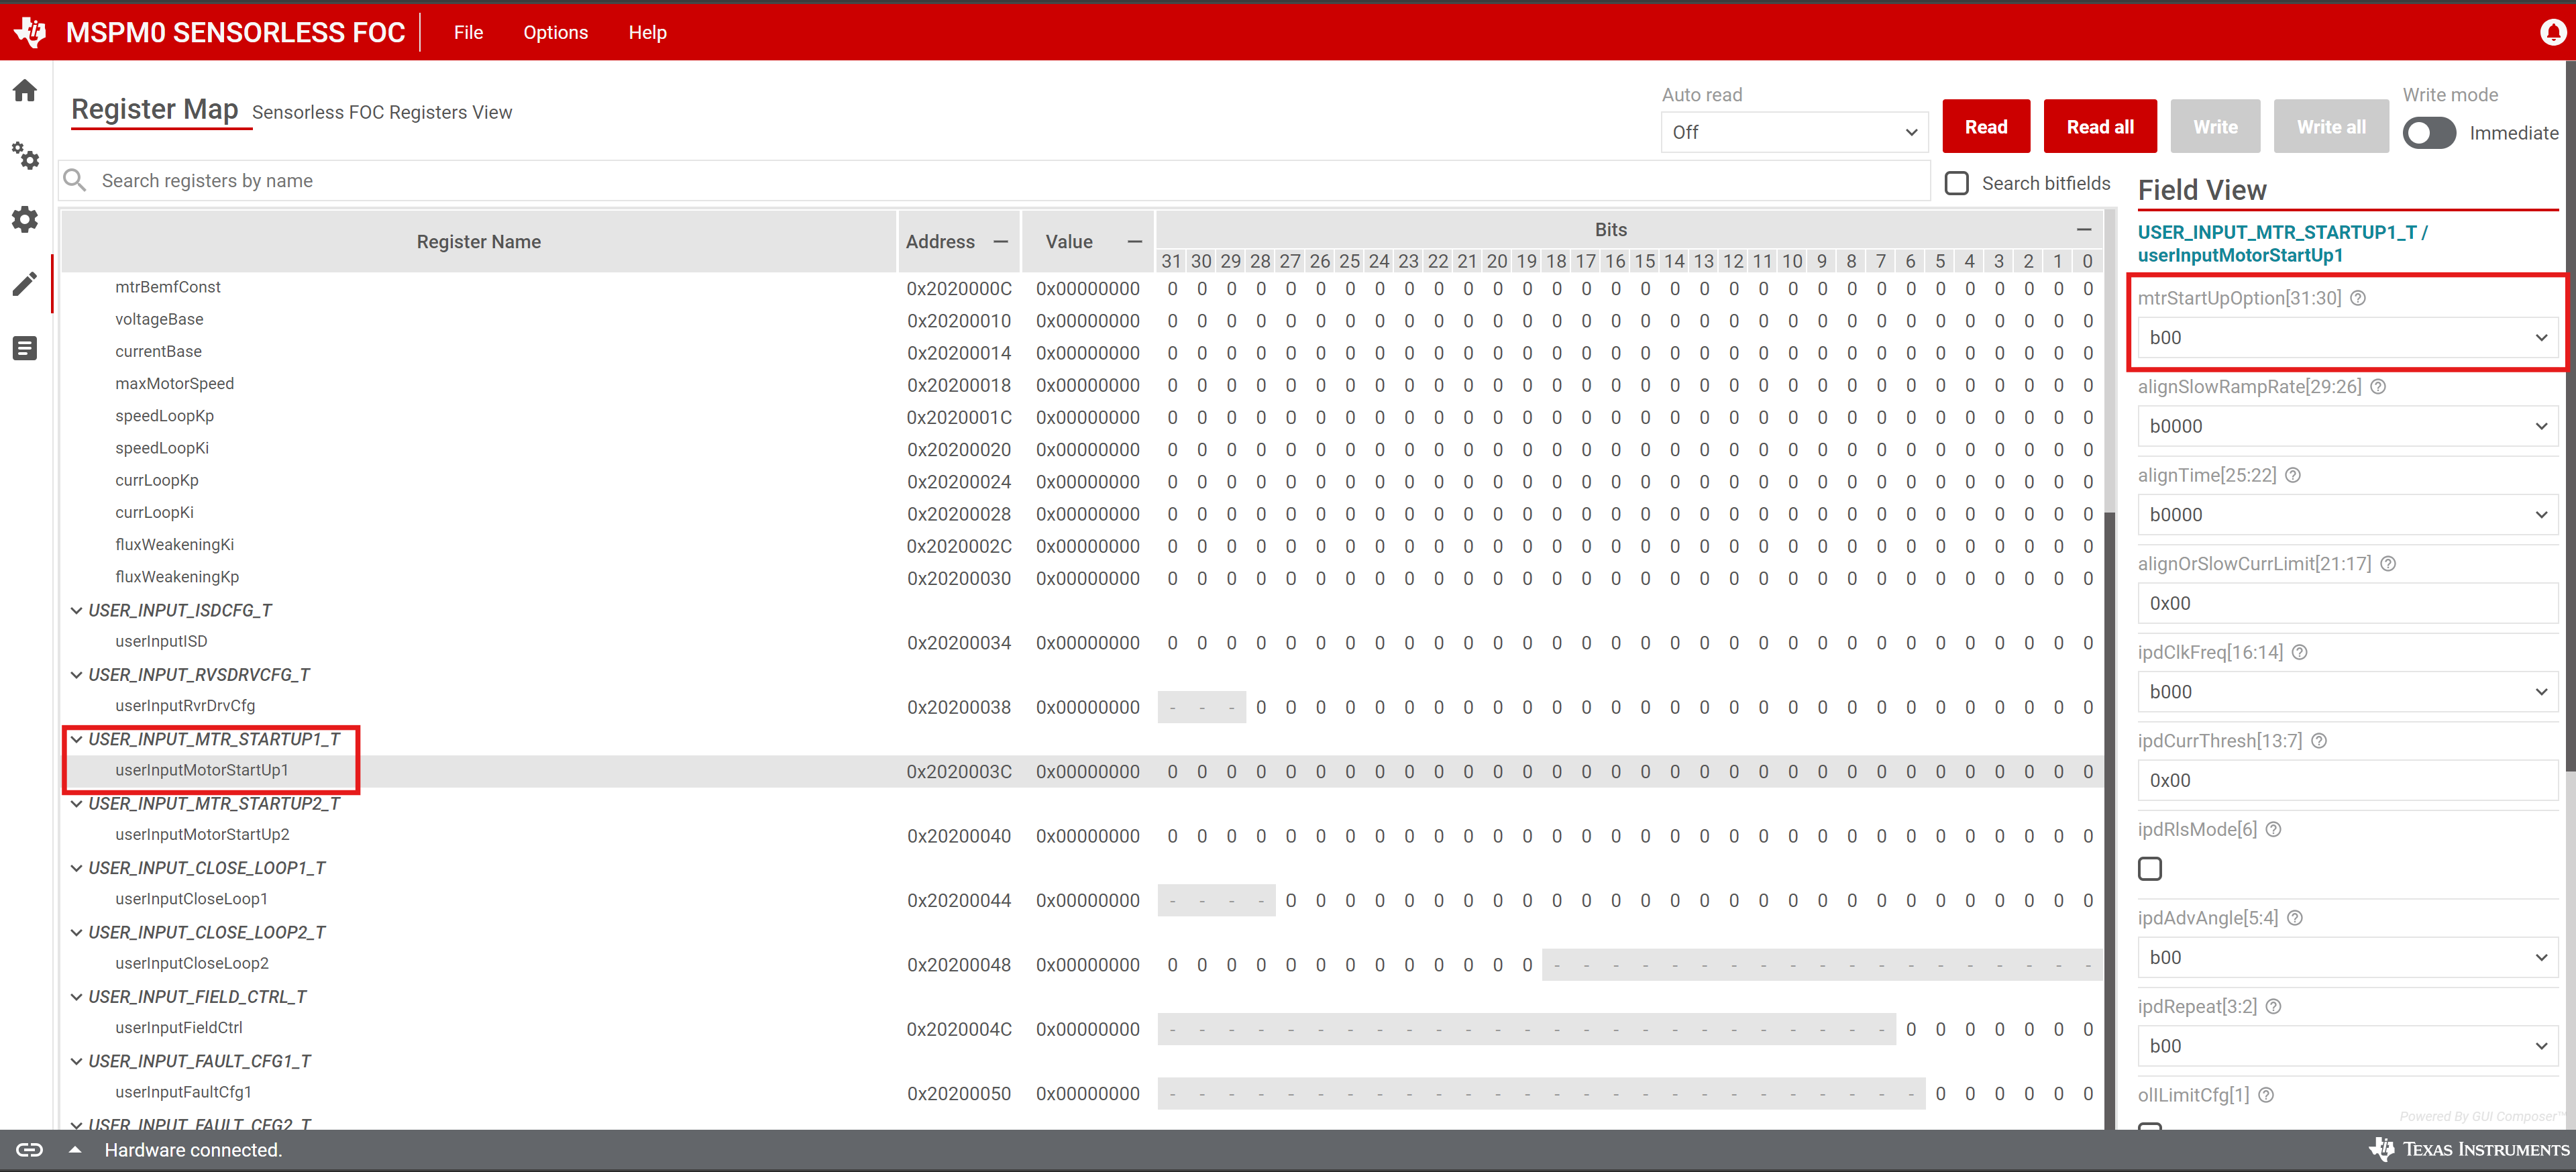Screen dimensions: 2576x1172
Task: Enable Search bitfields checkbox
Action: (x=1957, y=183)
